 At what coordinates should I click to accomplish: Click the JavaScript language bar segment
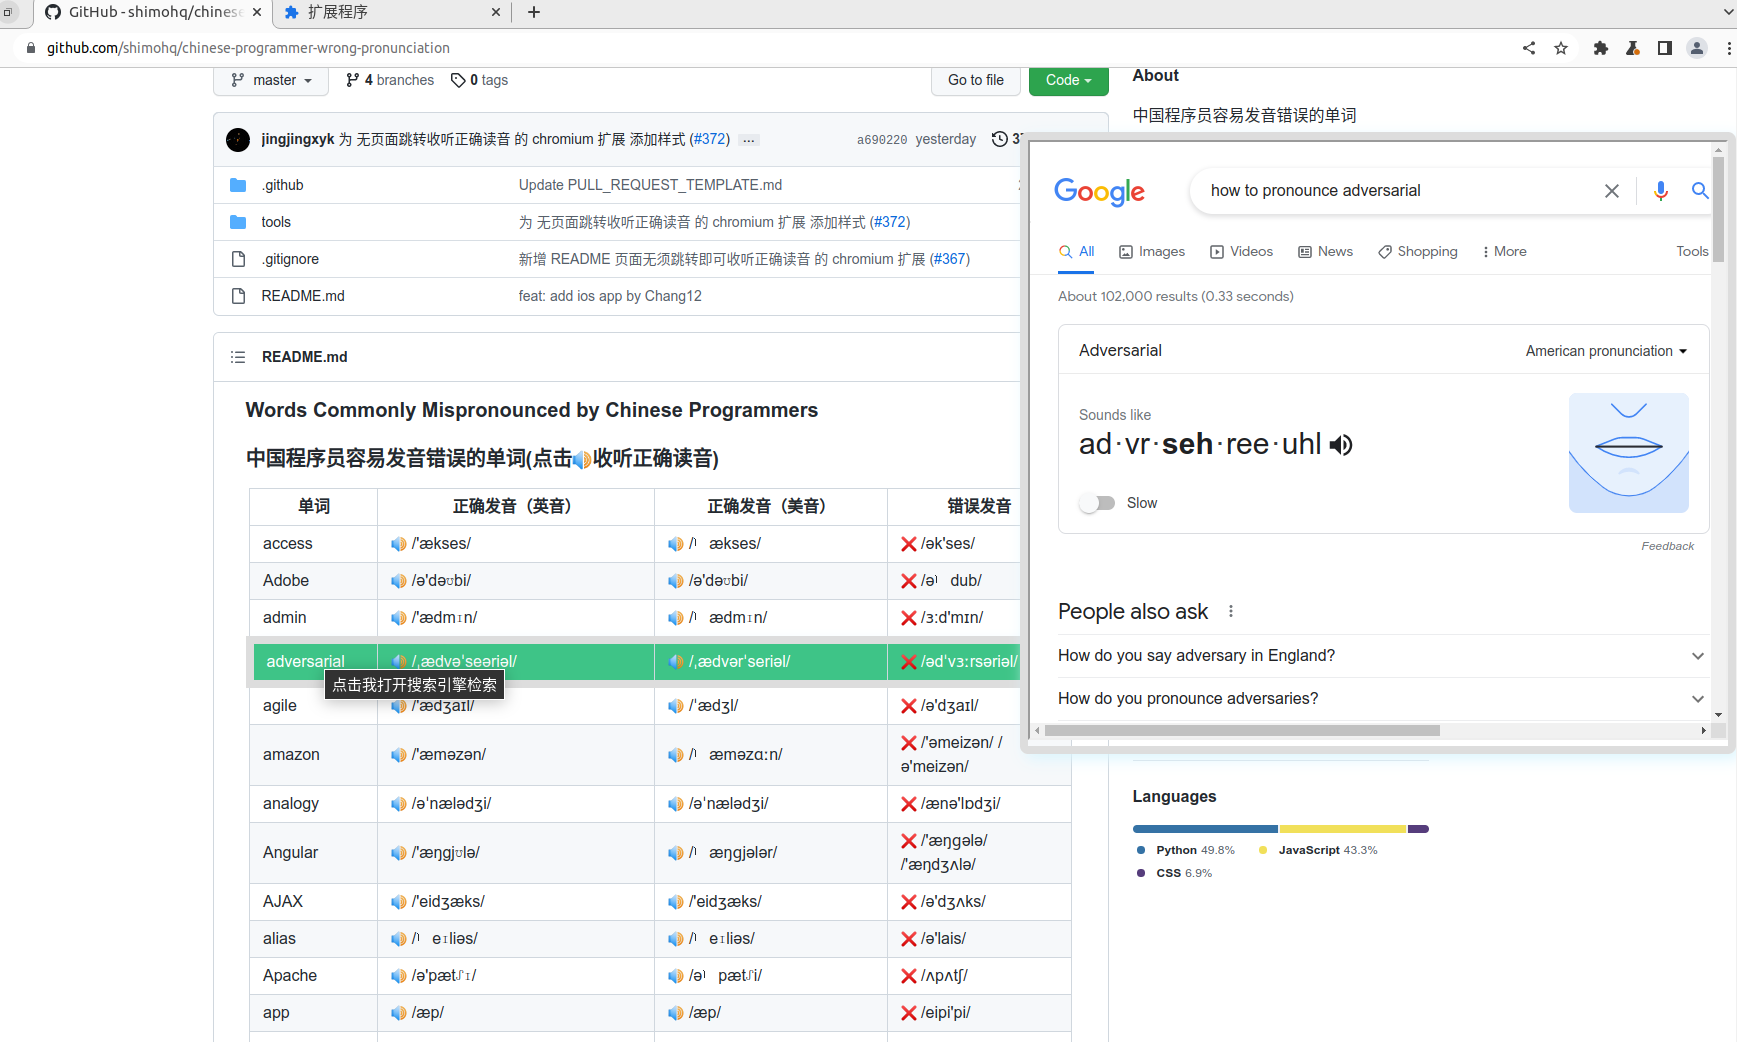(x=1343, y=829)
